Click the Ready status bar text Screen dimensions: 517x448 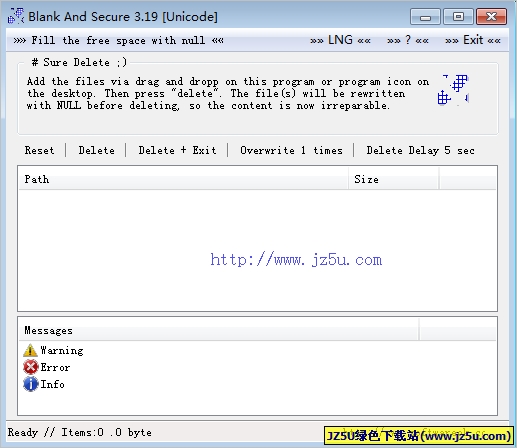79,432
